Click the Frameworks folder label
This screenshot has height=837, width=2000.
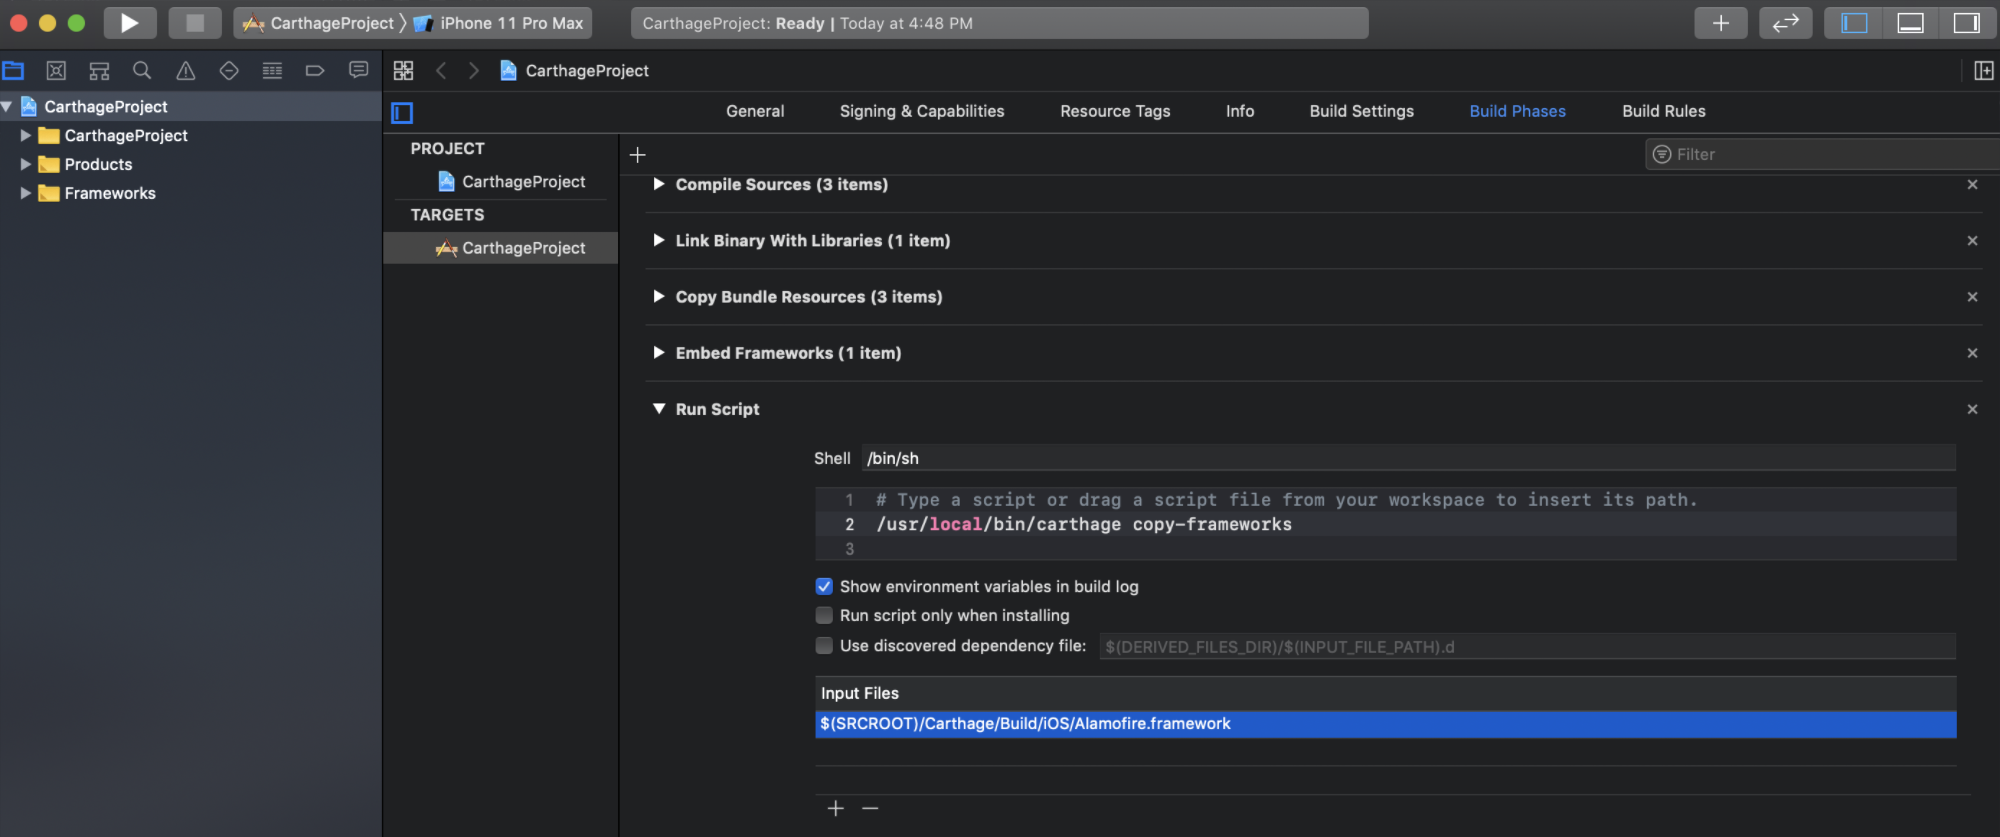click(110, 193)
